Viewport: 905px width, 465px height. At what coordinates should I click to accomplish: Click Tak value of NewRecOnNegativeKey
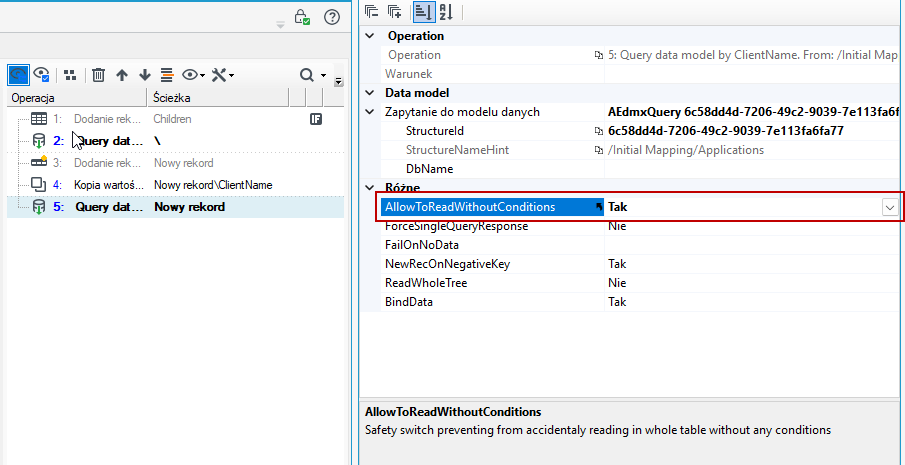tap(617, 264)
